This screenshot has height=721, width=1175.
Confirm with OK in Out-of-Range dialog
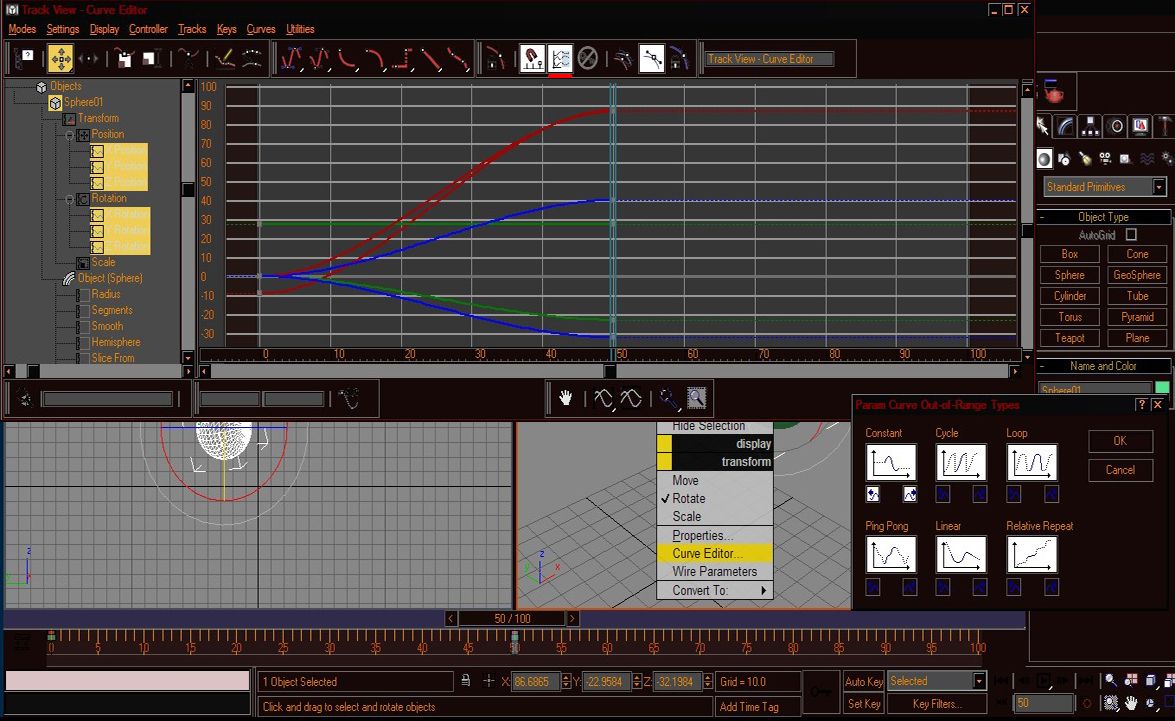click(1120, 441)
